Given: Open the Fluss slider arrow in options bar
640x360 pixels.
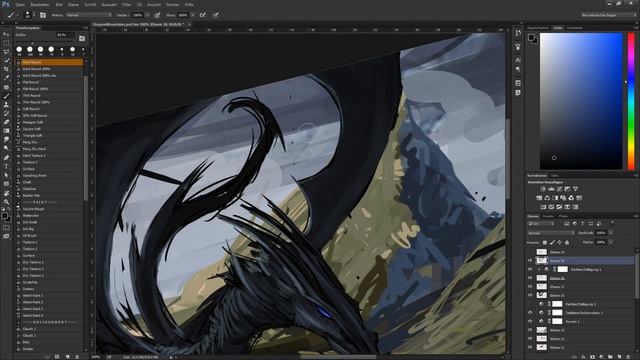Looking at the screenshot, I should coord(193,15).
